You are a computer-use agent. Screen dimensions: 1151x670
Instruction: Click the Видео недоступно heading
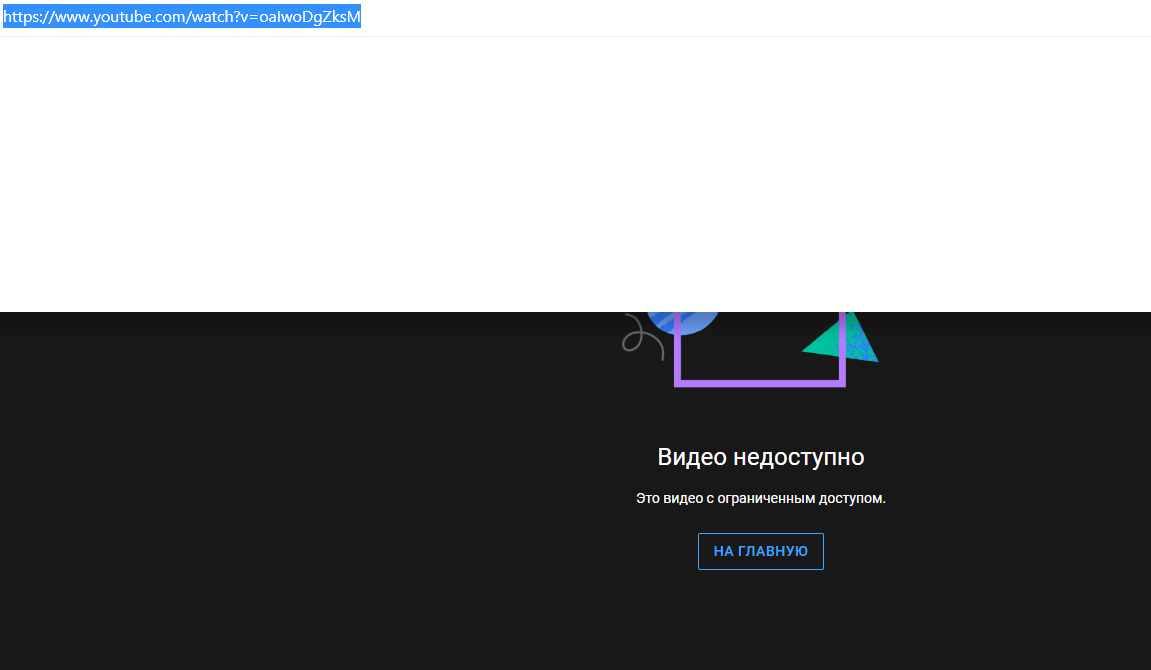click(x=761, y=456)
